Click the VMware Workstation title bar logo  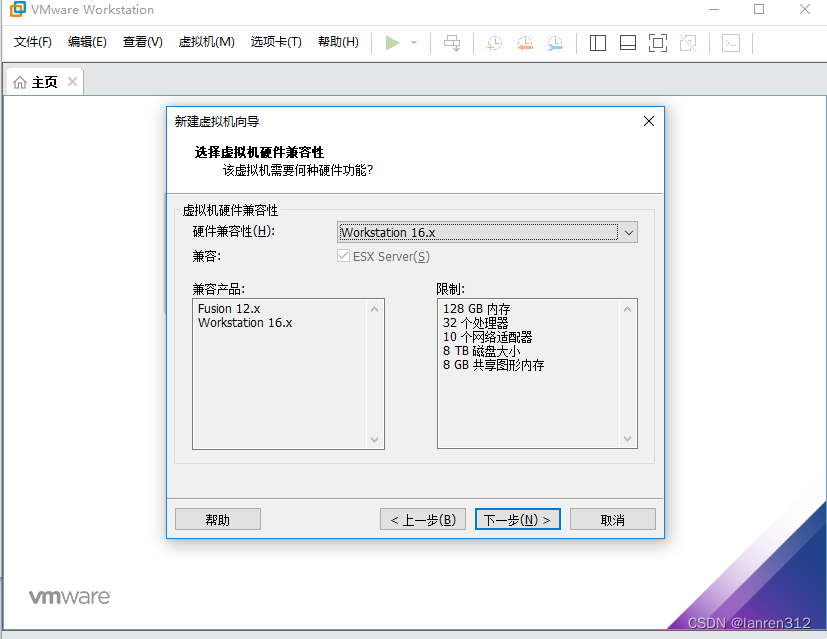(x=17, y=9)
